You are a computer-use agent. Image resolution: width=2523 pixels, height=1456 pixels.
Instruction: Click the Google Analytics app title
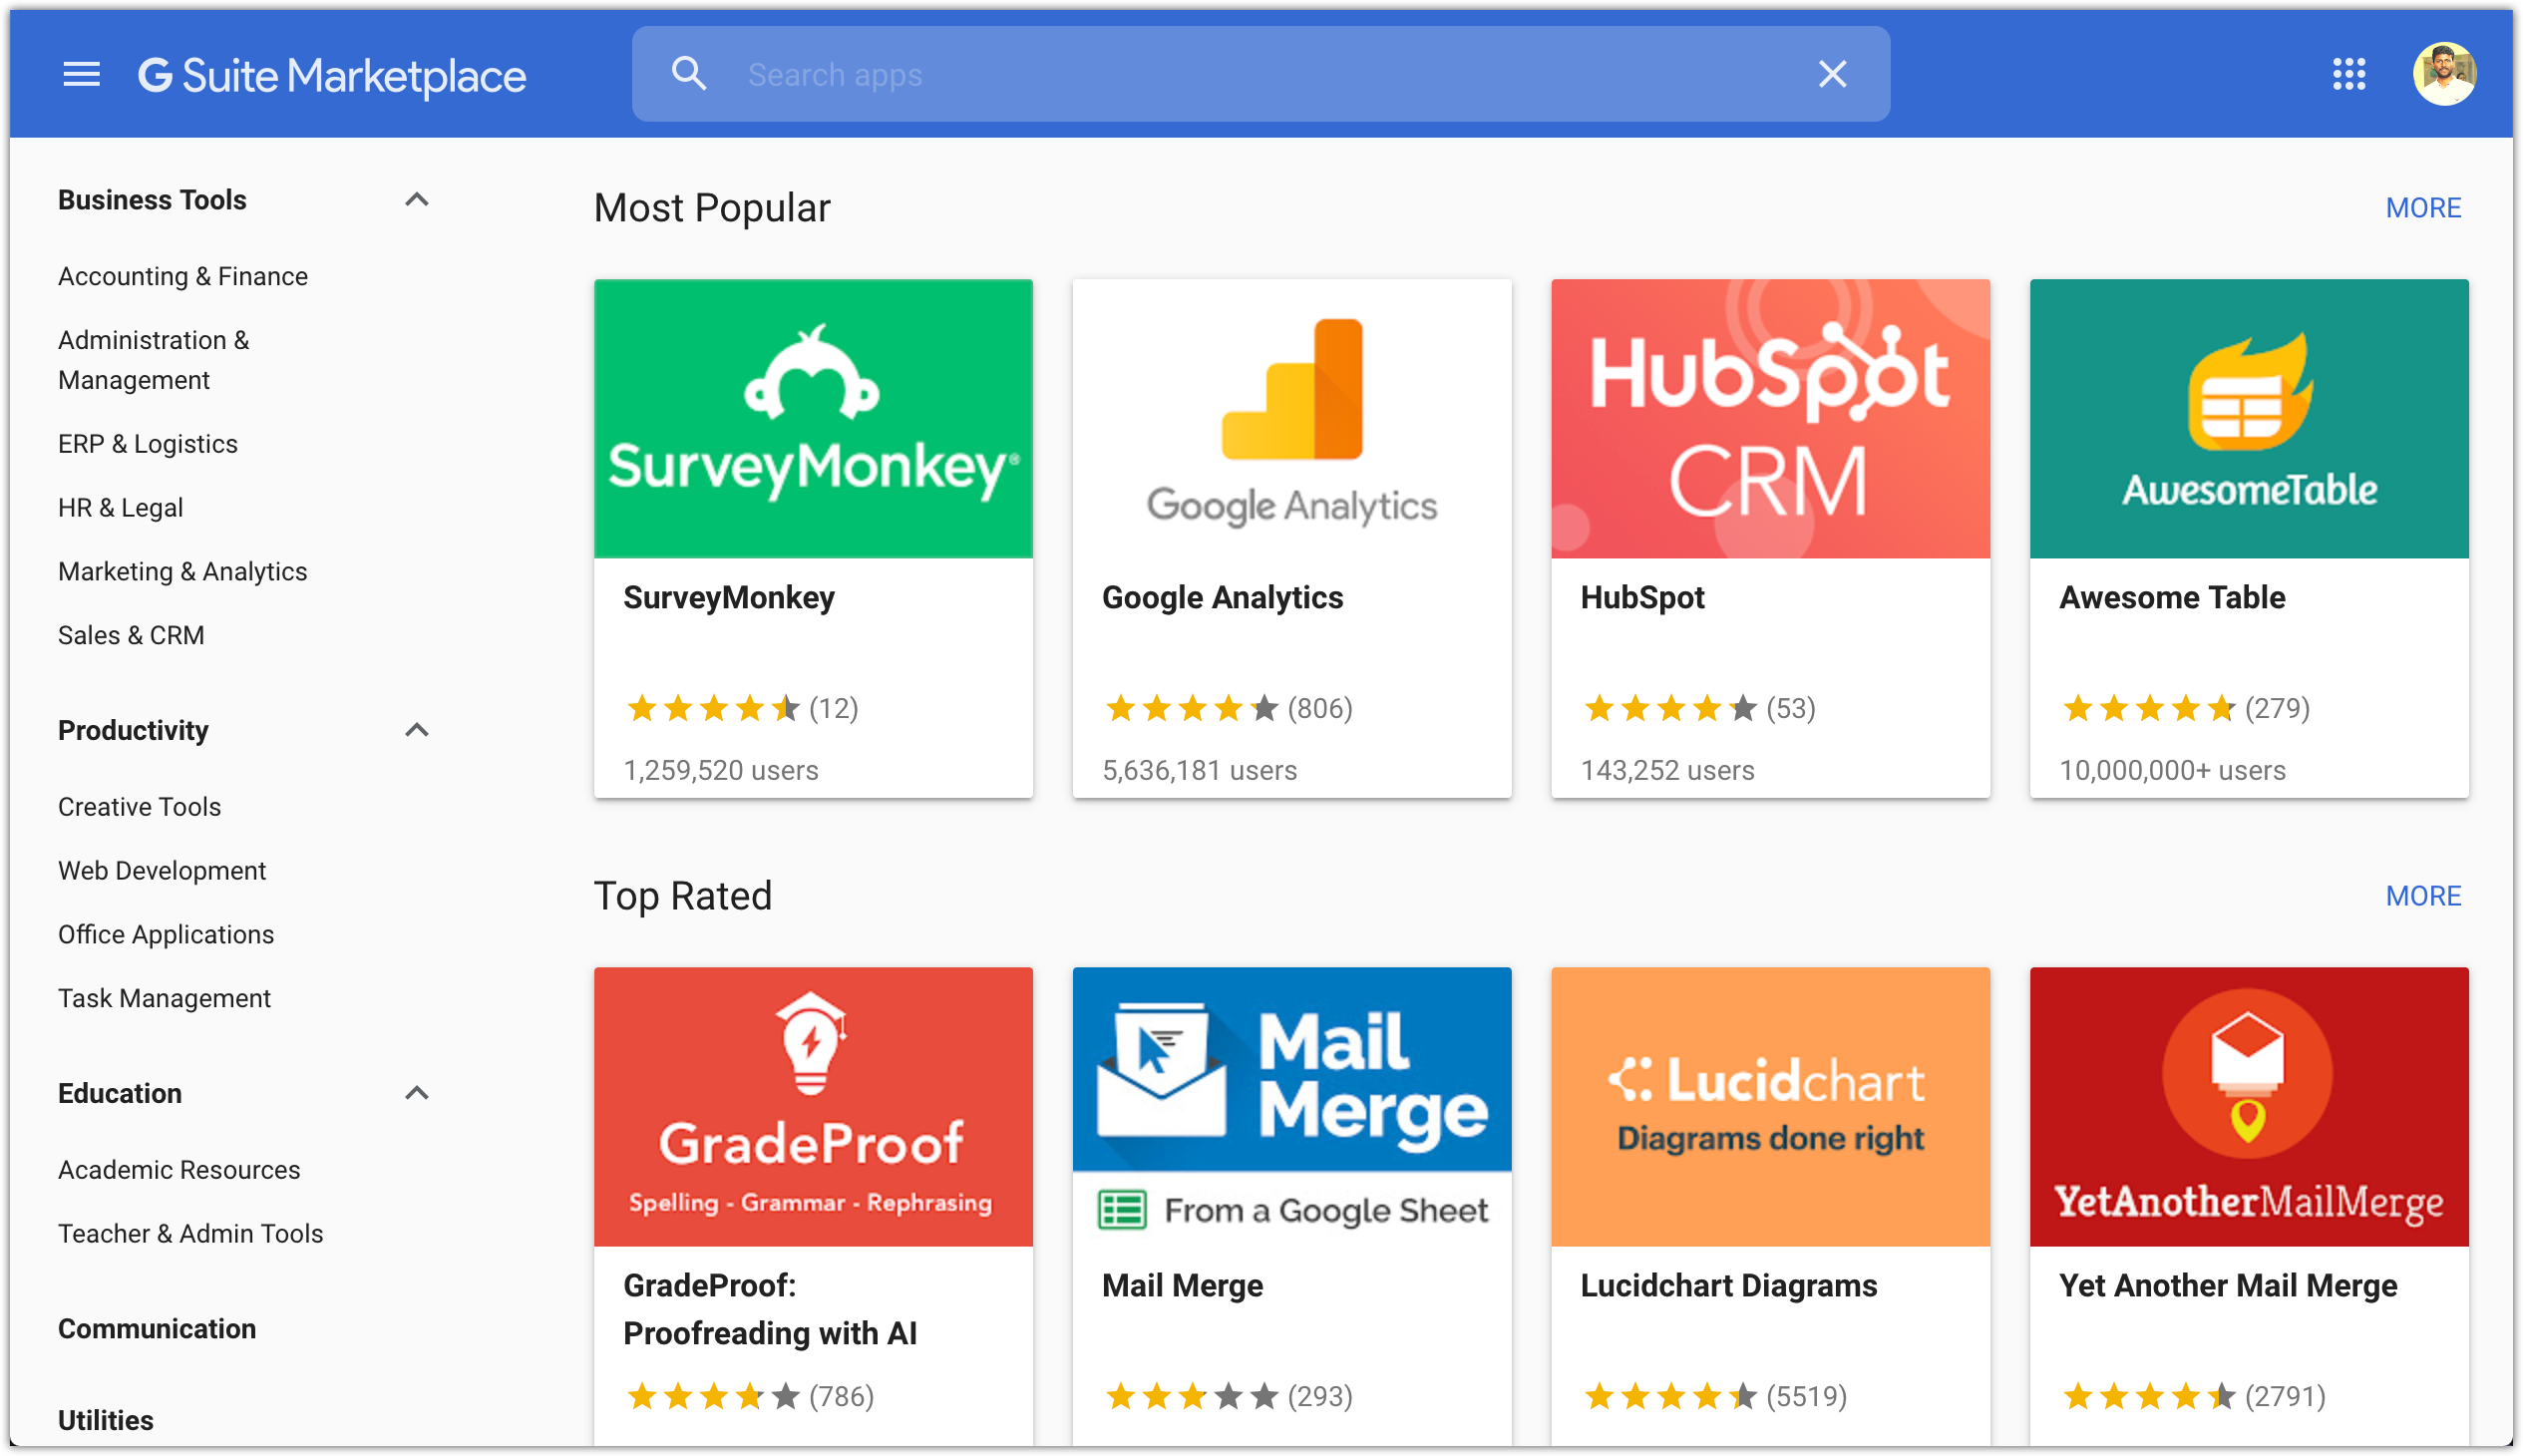pyautogui.click(x=1222, y=598)
